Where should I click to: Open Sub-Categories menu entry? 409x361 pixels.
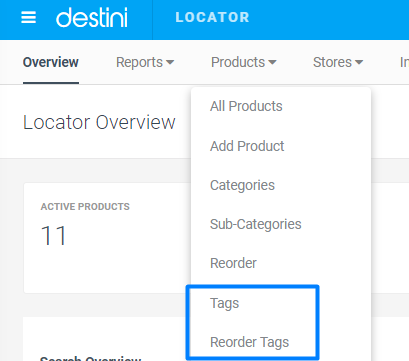click(256, 224)
